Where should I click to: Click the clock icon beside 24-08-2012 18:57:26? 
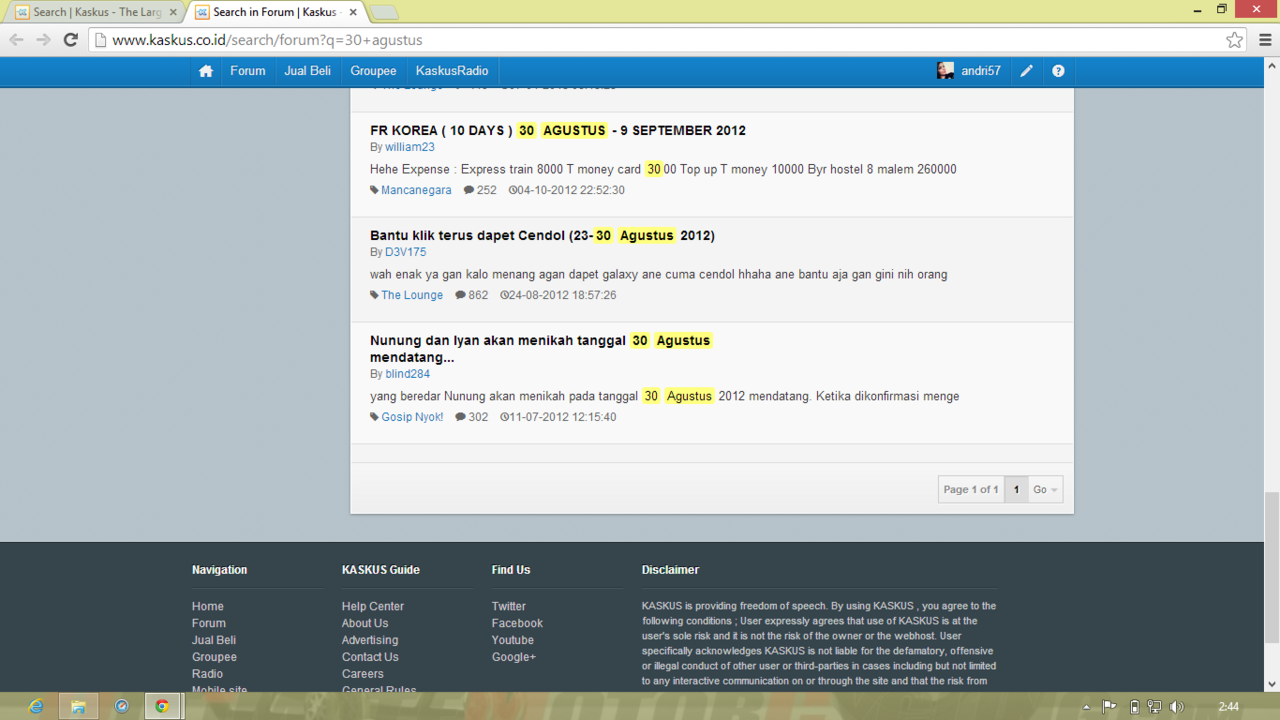point(504,295)
